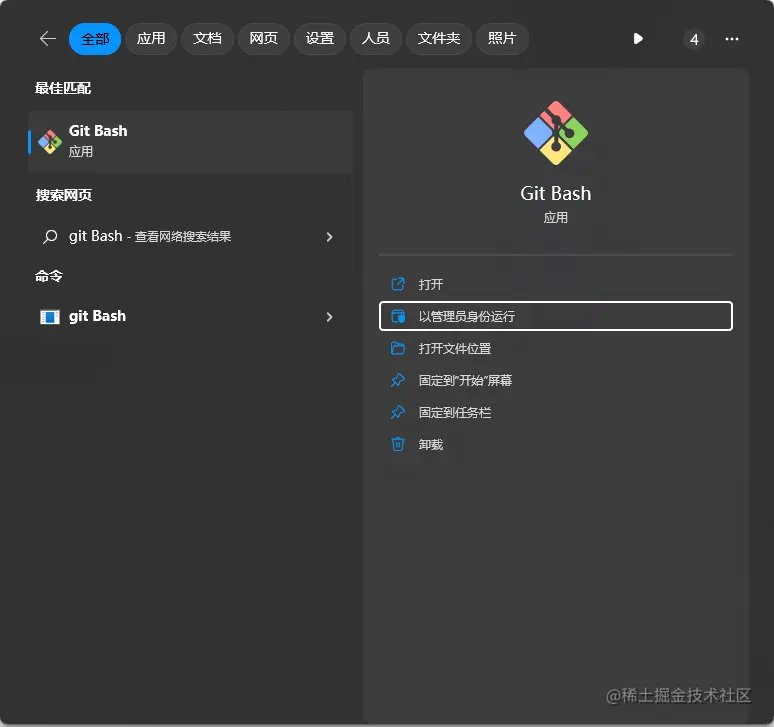Expand the chevron for git Bash web search
This screenshot has height=727, width=774.
point(329,237)
